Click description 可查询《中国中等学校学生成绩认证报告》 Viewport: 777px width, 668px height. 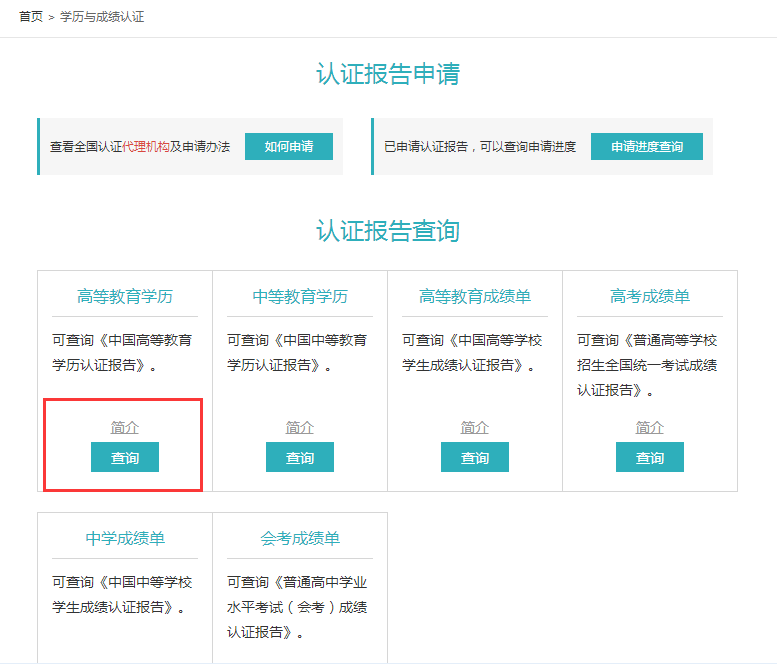tap(122, 595)
